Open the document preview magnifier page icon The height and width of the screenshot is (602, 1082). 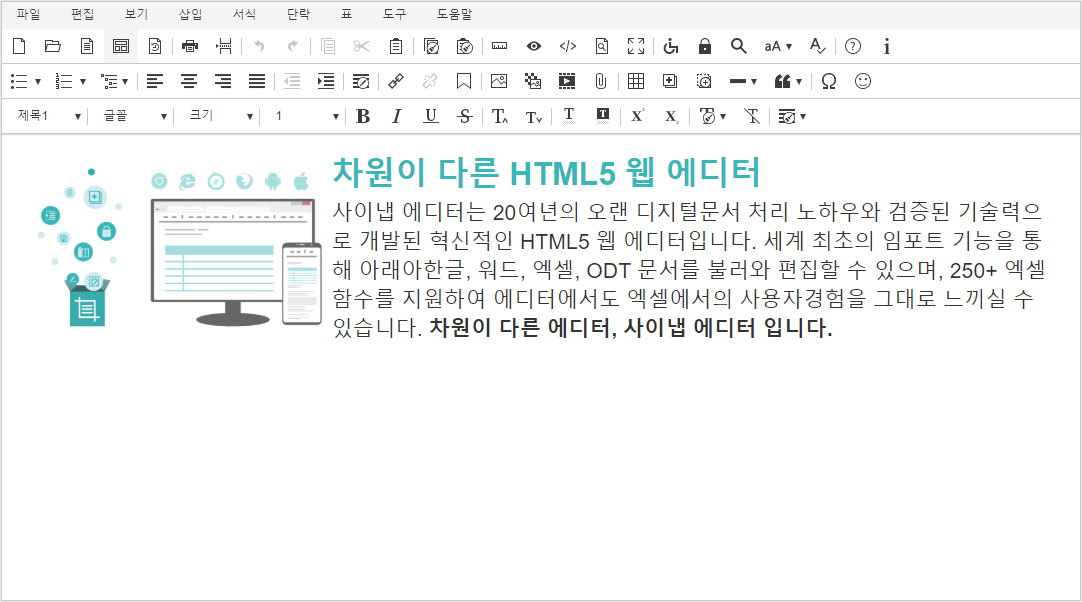602,46
